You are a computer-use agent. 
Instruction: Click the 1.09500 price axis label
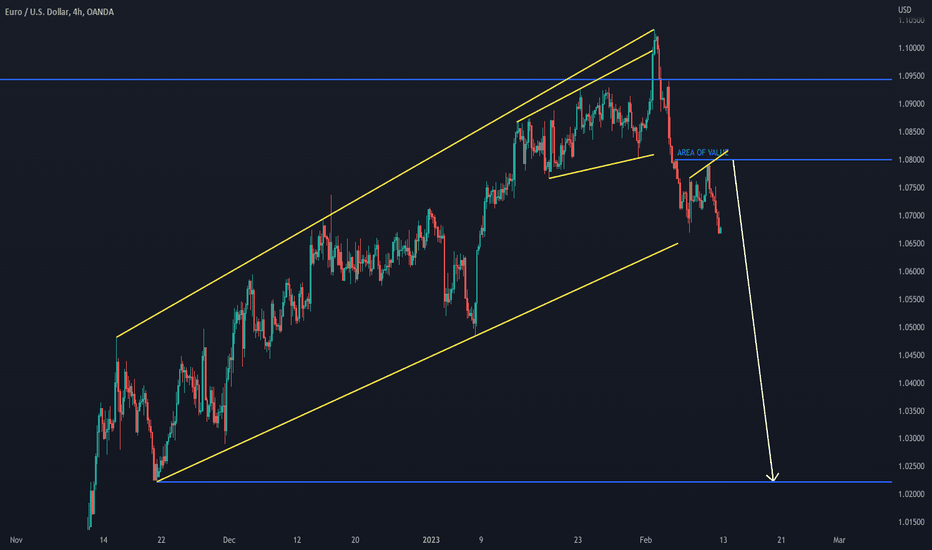point(911,76)
